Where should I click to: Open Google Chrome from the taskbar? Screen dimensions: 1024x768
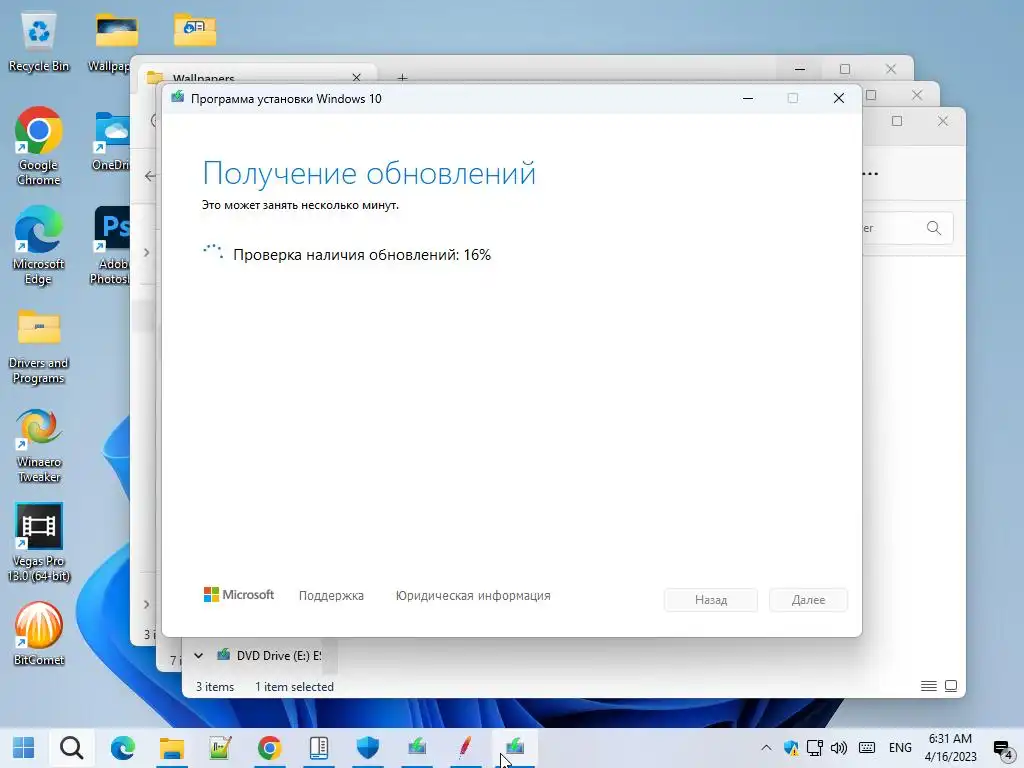[269, 748]
